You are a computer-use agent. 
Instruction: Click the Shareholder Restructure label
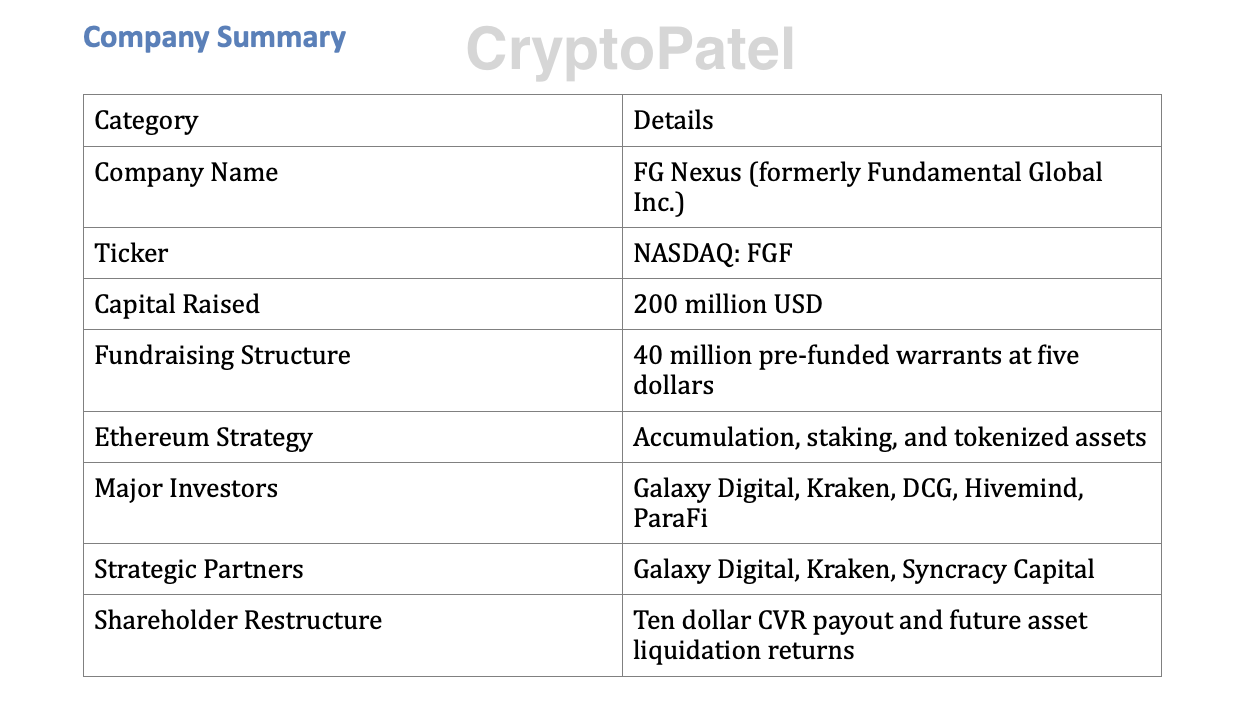click(x=238, y=621)
